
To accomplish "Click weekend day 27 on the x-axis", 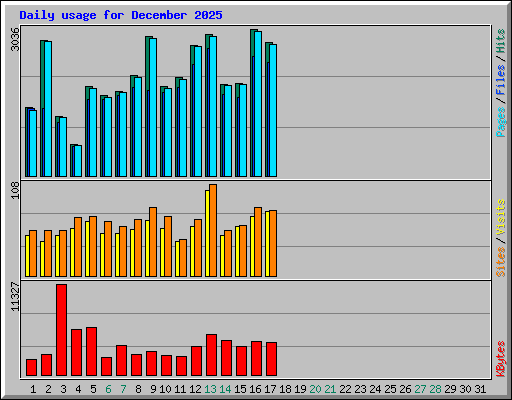I will pyautogui.click(x=420, y=389).
